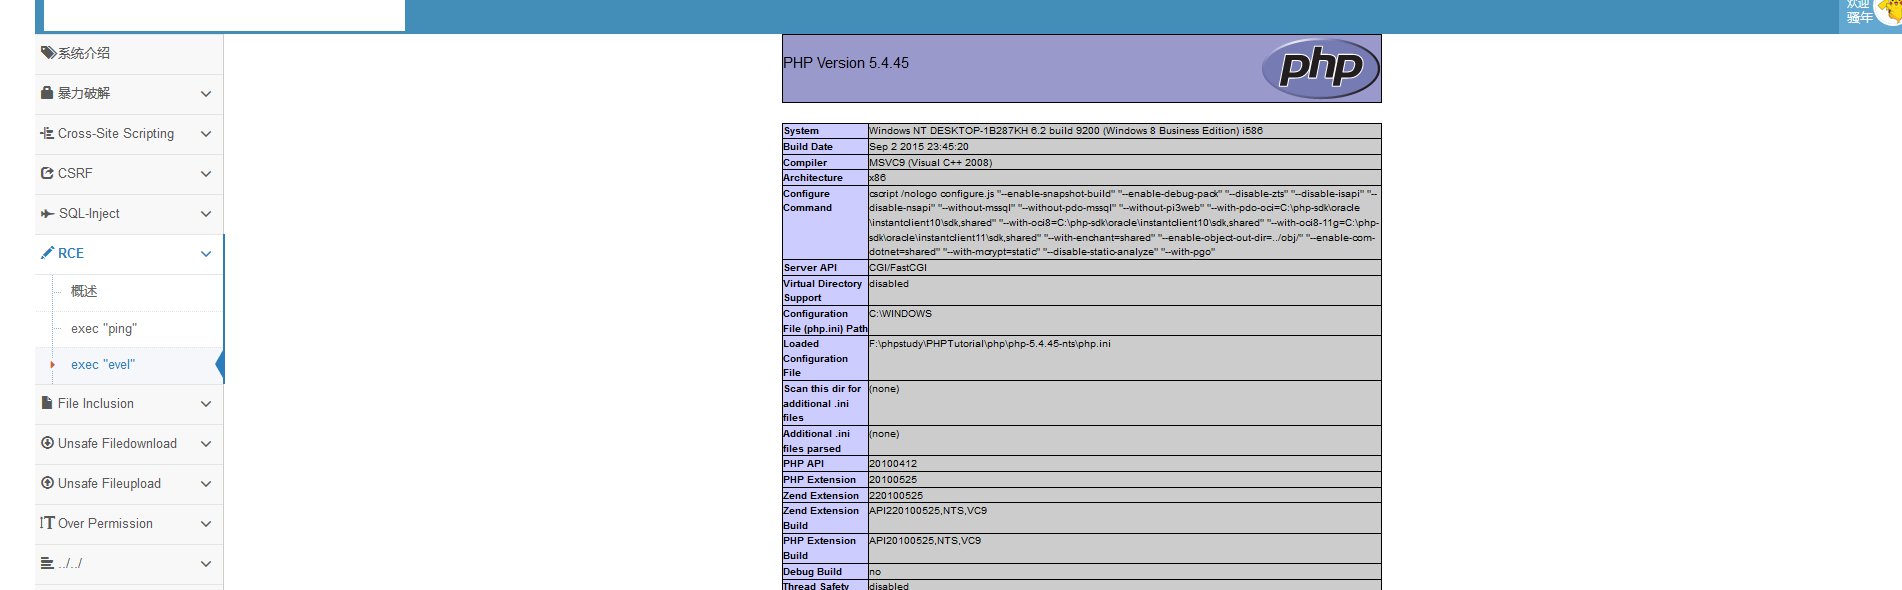
Task: Click the Over Permission text-height icon
Action: 47,523
